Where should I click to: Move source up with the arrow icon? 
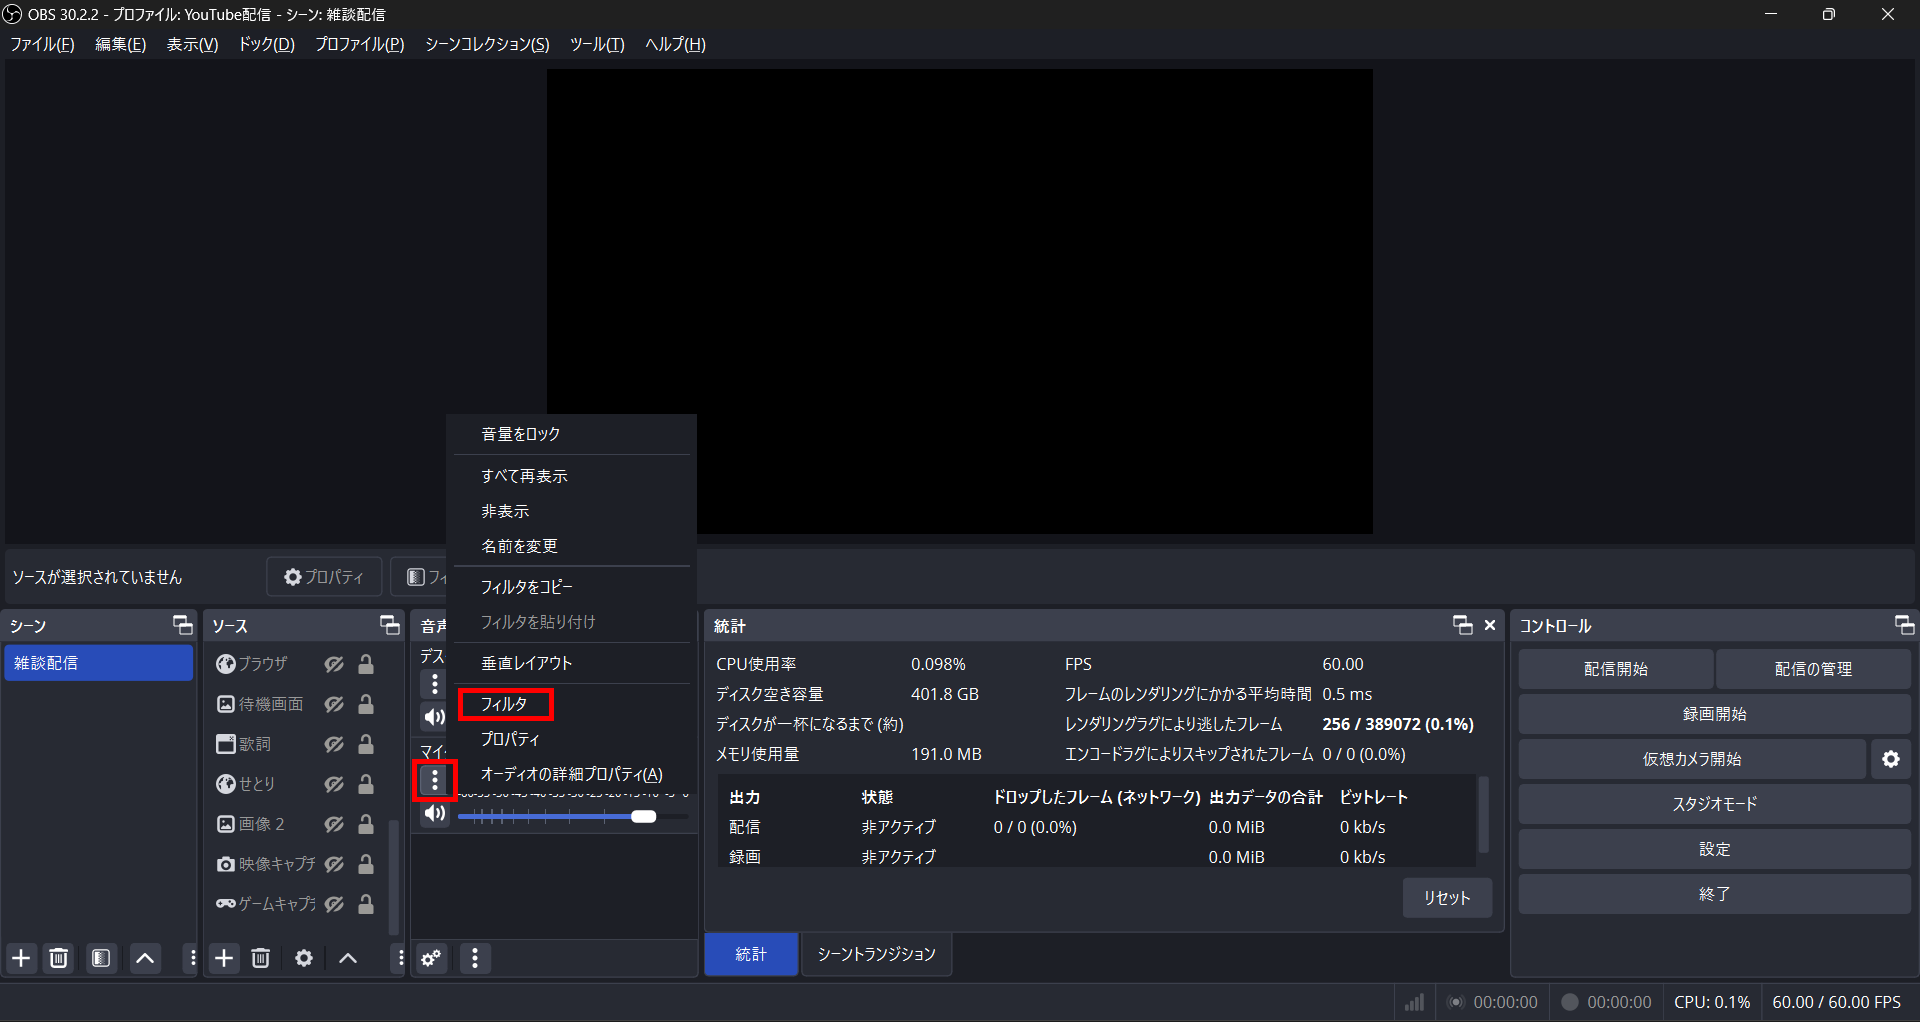point(348,958)
